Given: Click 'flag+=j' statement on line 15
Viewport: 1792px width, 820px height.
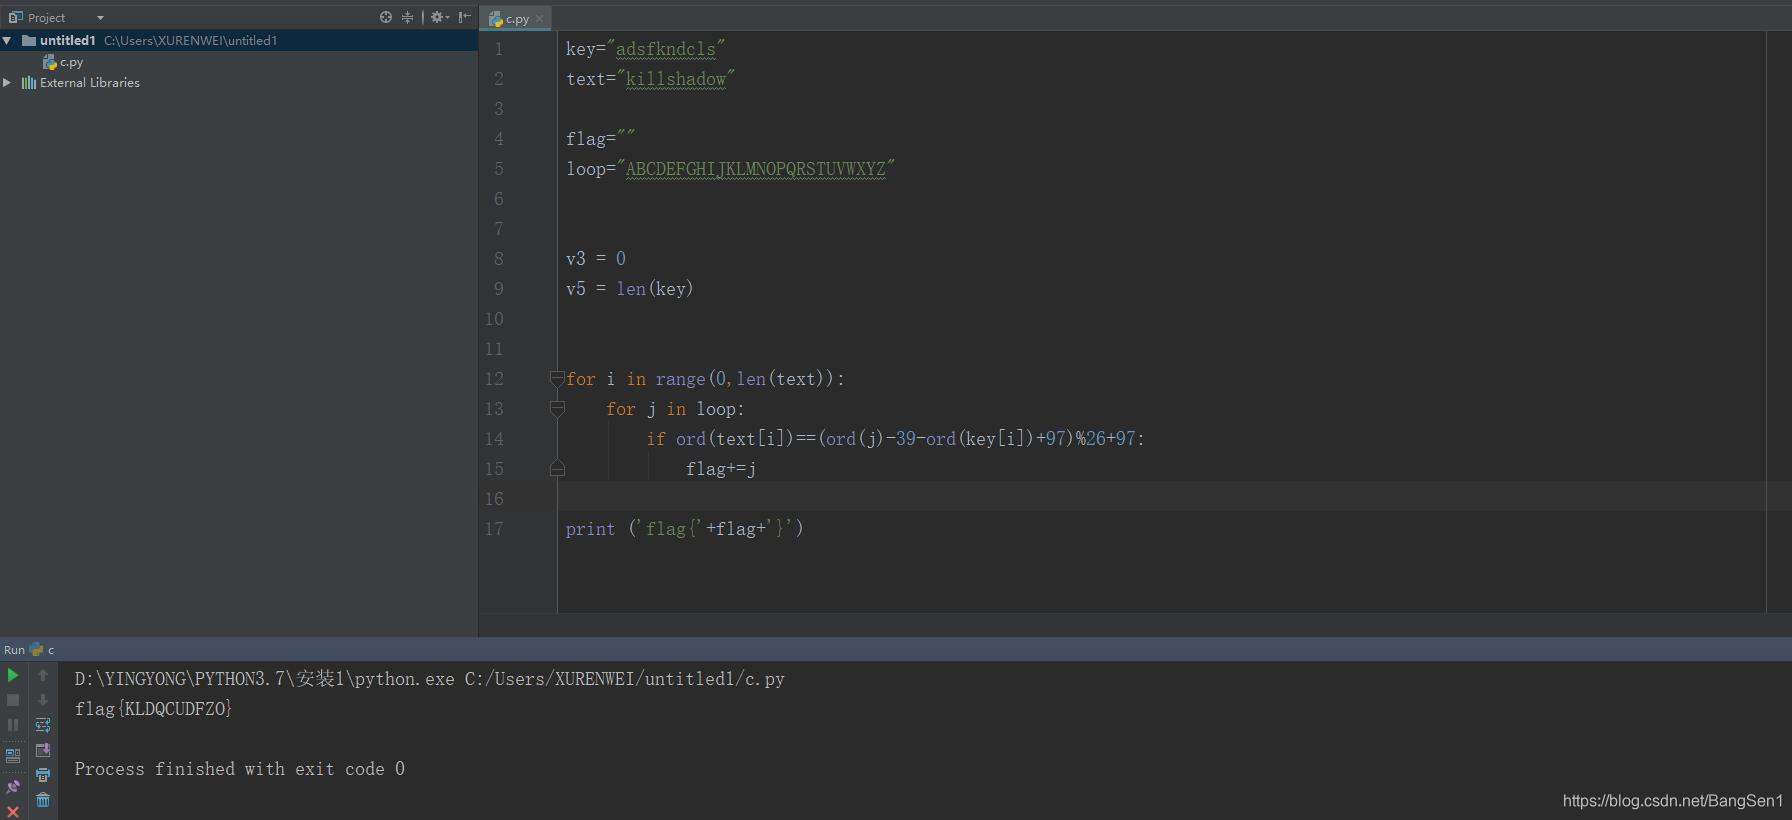Looking at the screenshot, I should pos(721,469).
